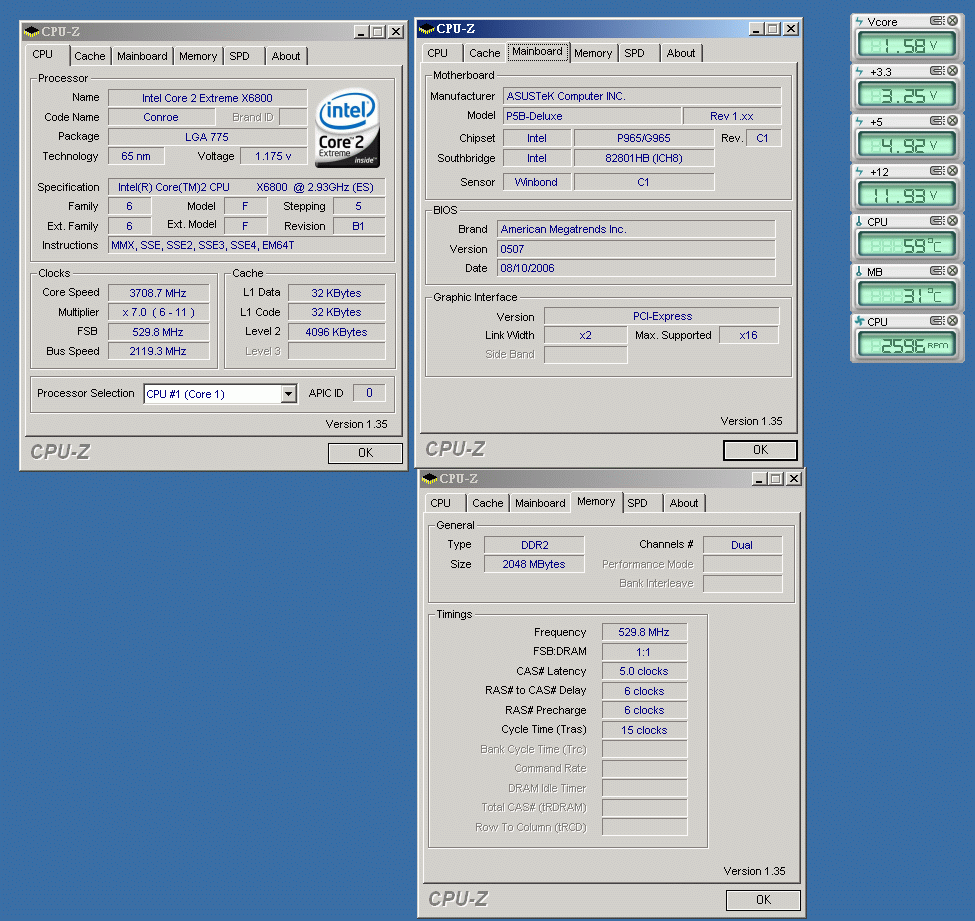Click the fan icon on the CPU RPM widget
Image resolution: width=975 pixels, height=921 pixels.
(x=859, y=322)
